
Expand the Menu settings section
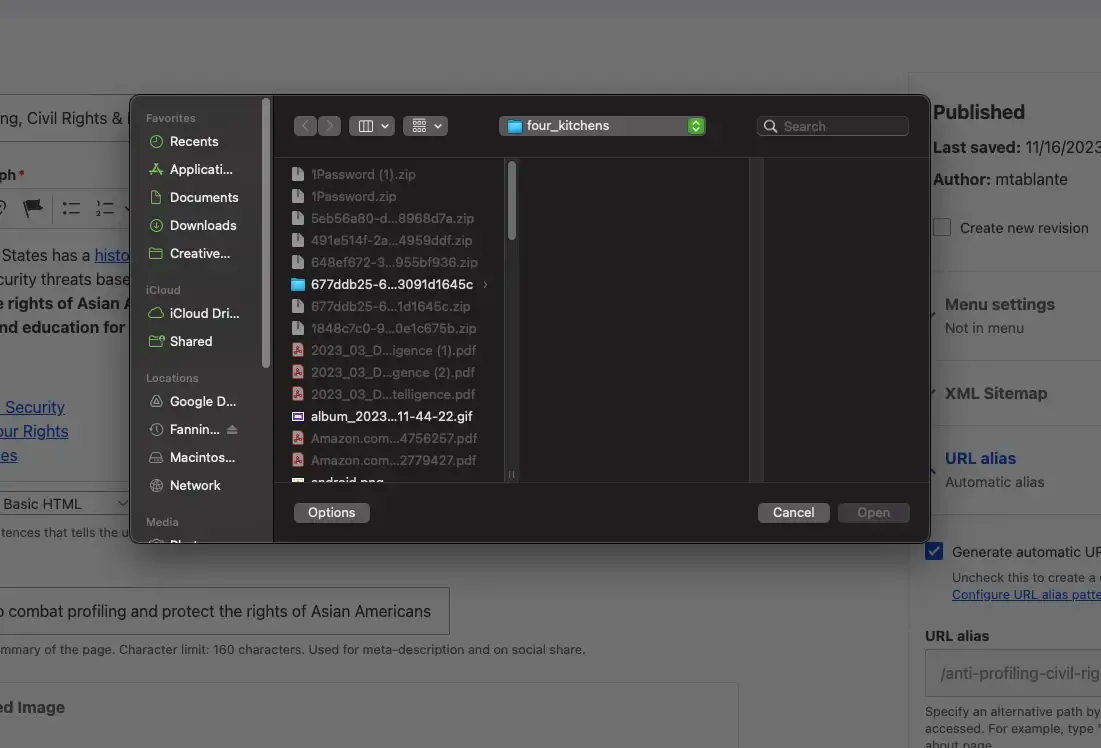pyautogui.click(x=1000, y=304)
